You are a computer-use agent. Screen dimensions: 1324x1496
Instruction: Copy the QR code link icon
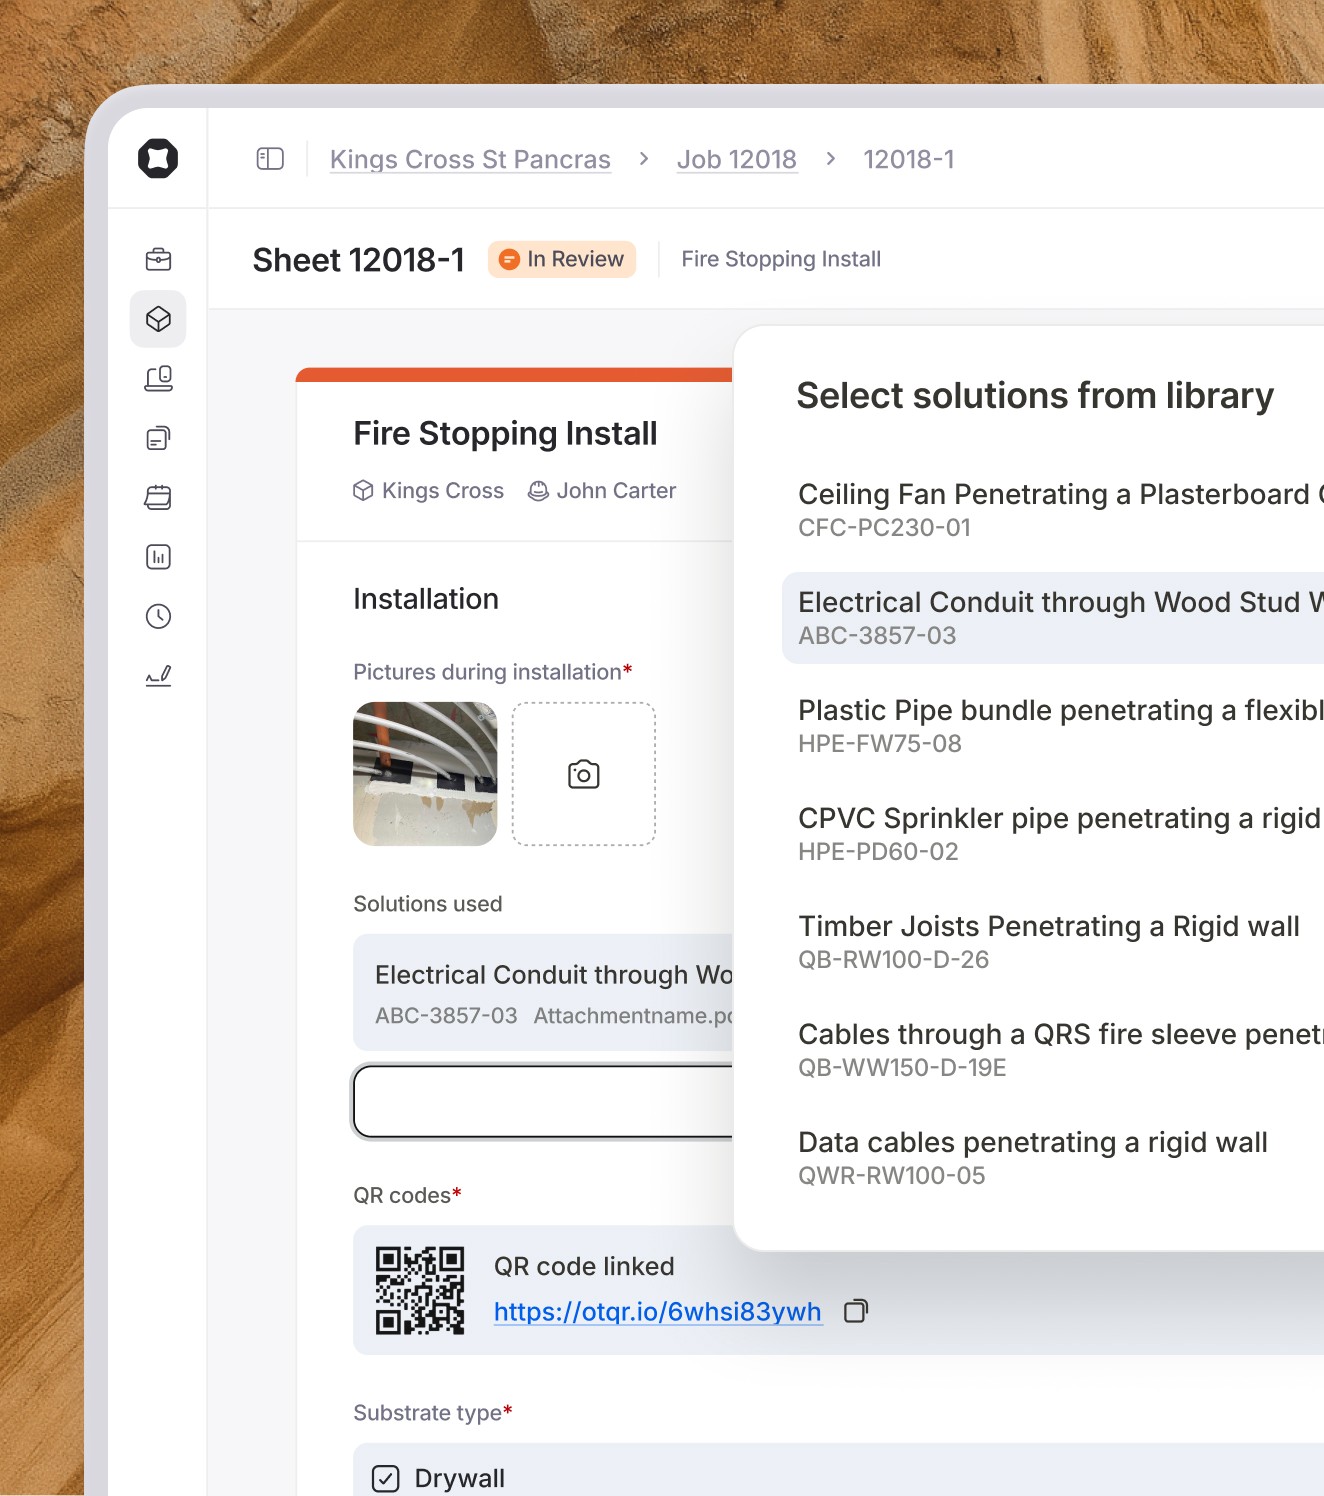[856, 1311]
